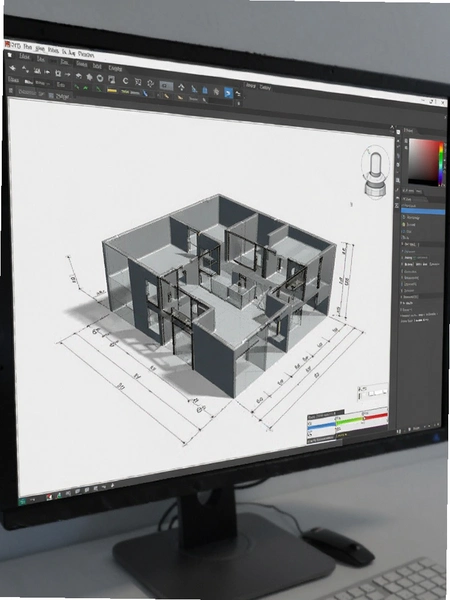Image resolution: width=450 pixels, height=600 pixels.
Task: Click the bright blue arrow button in toolbar
Action: [x=228, y=93]
